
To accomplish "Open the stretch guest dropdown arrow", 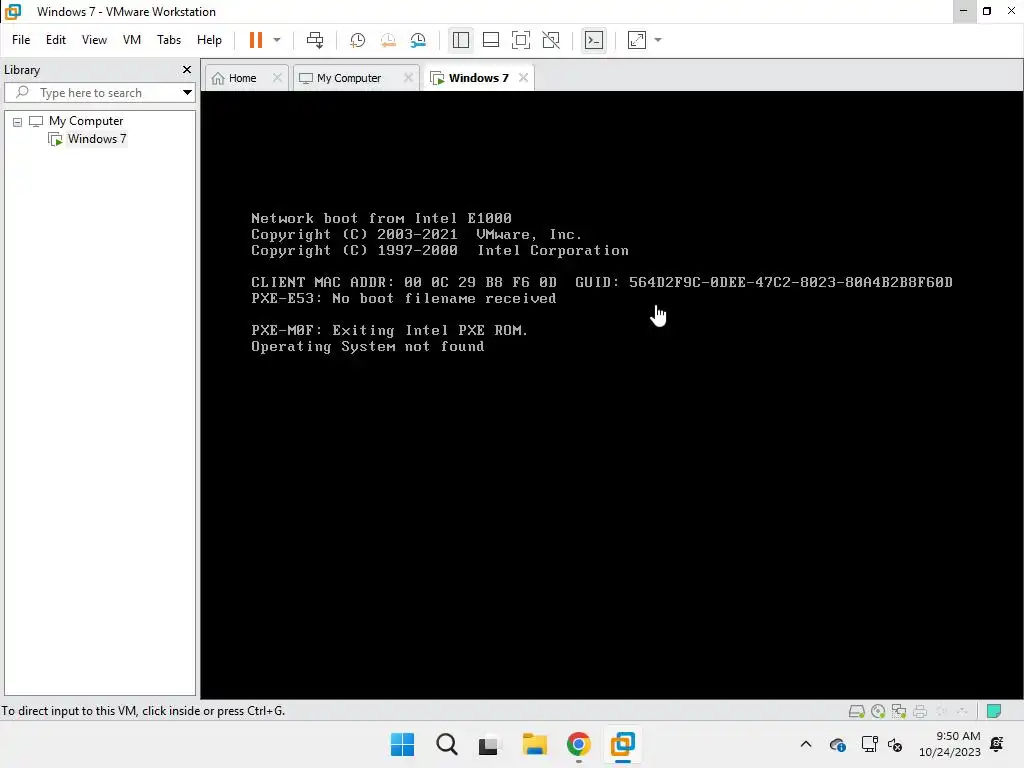I will click(658, 40).
